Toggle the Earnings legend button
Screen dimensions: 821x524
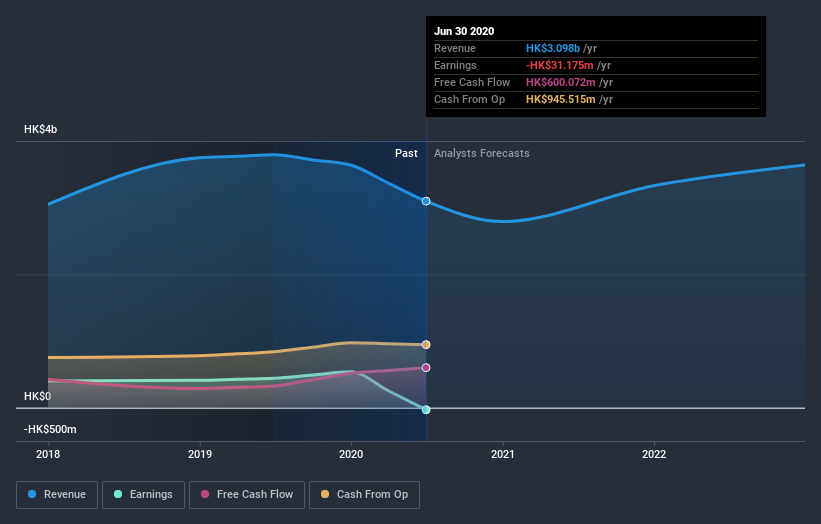[x=143, y=495]
